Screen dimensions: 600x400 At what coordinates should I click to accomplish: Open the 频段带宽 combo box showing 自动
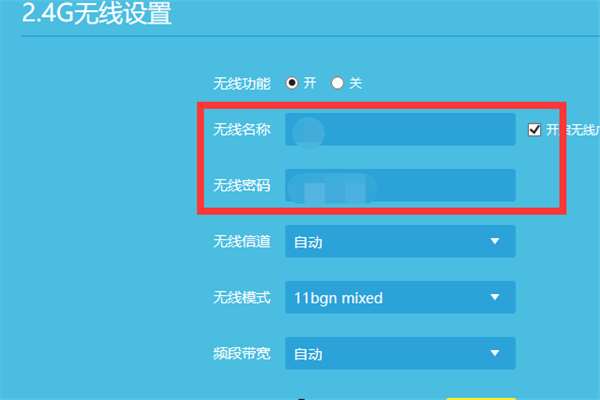[x=400, y=353]
